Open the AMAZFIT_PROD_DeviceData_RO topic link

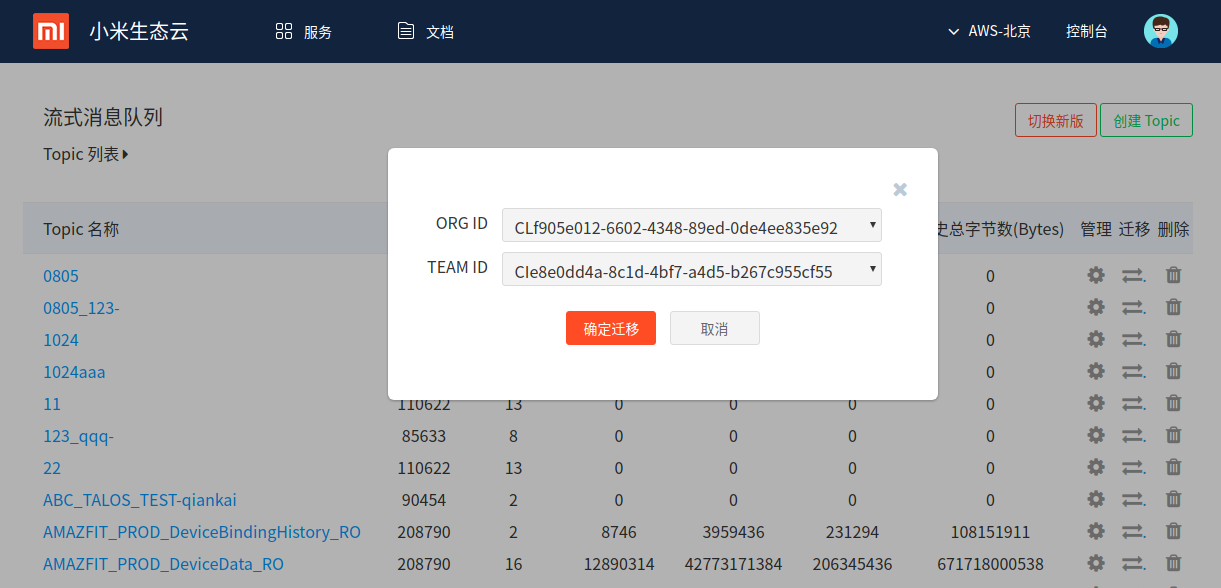point(163,564)
